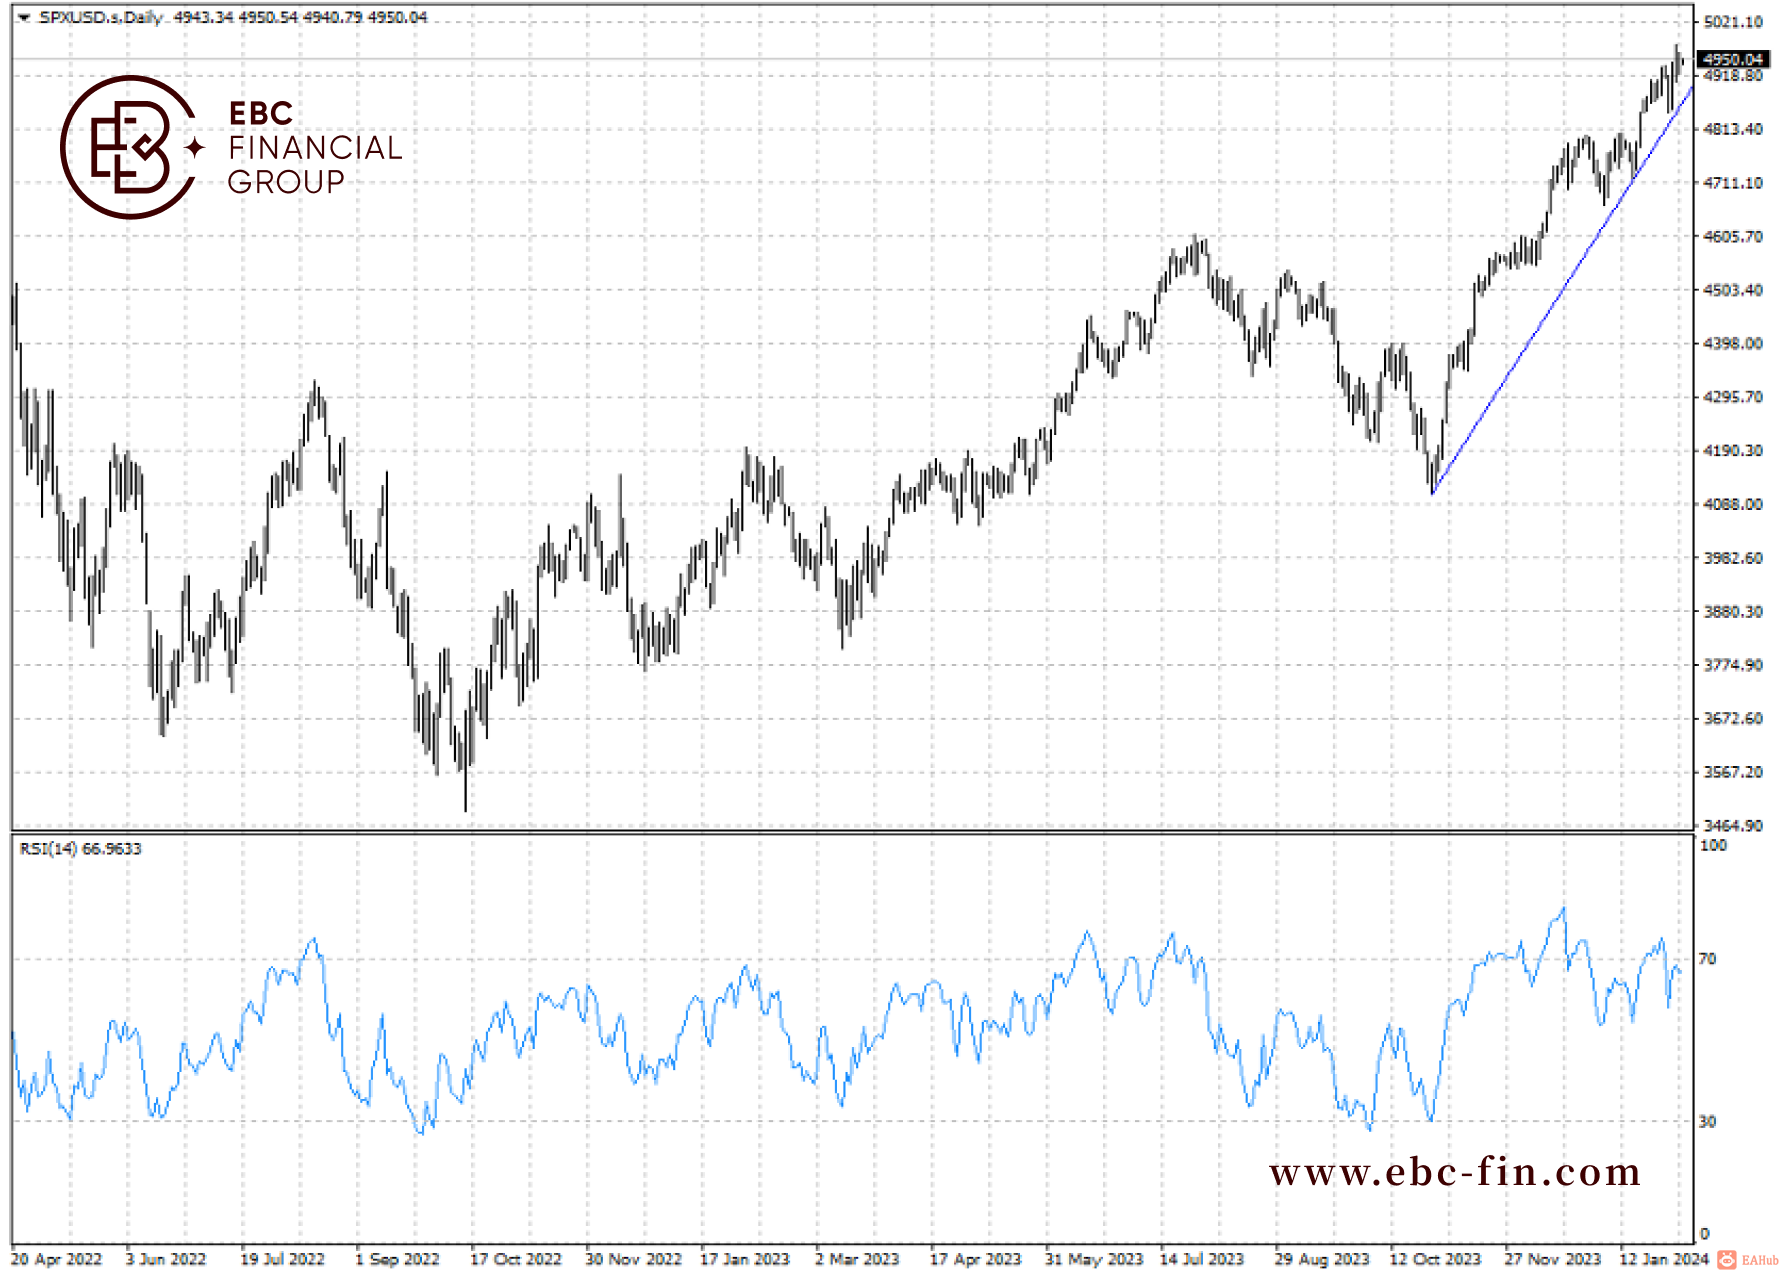Click the 3464.90 price scale label

click(1734, 826)
